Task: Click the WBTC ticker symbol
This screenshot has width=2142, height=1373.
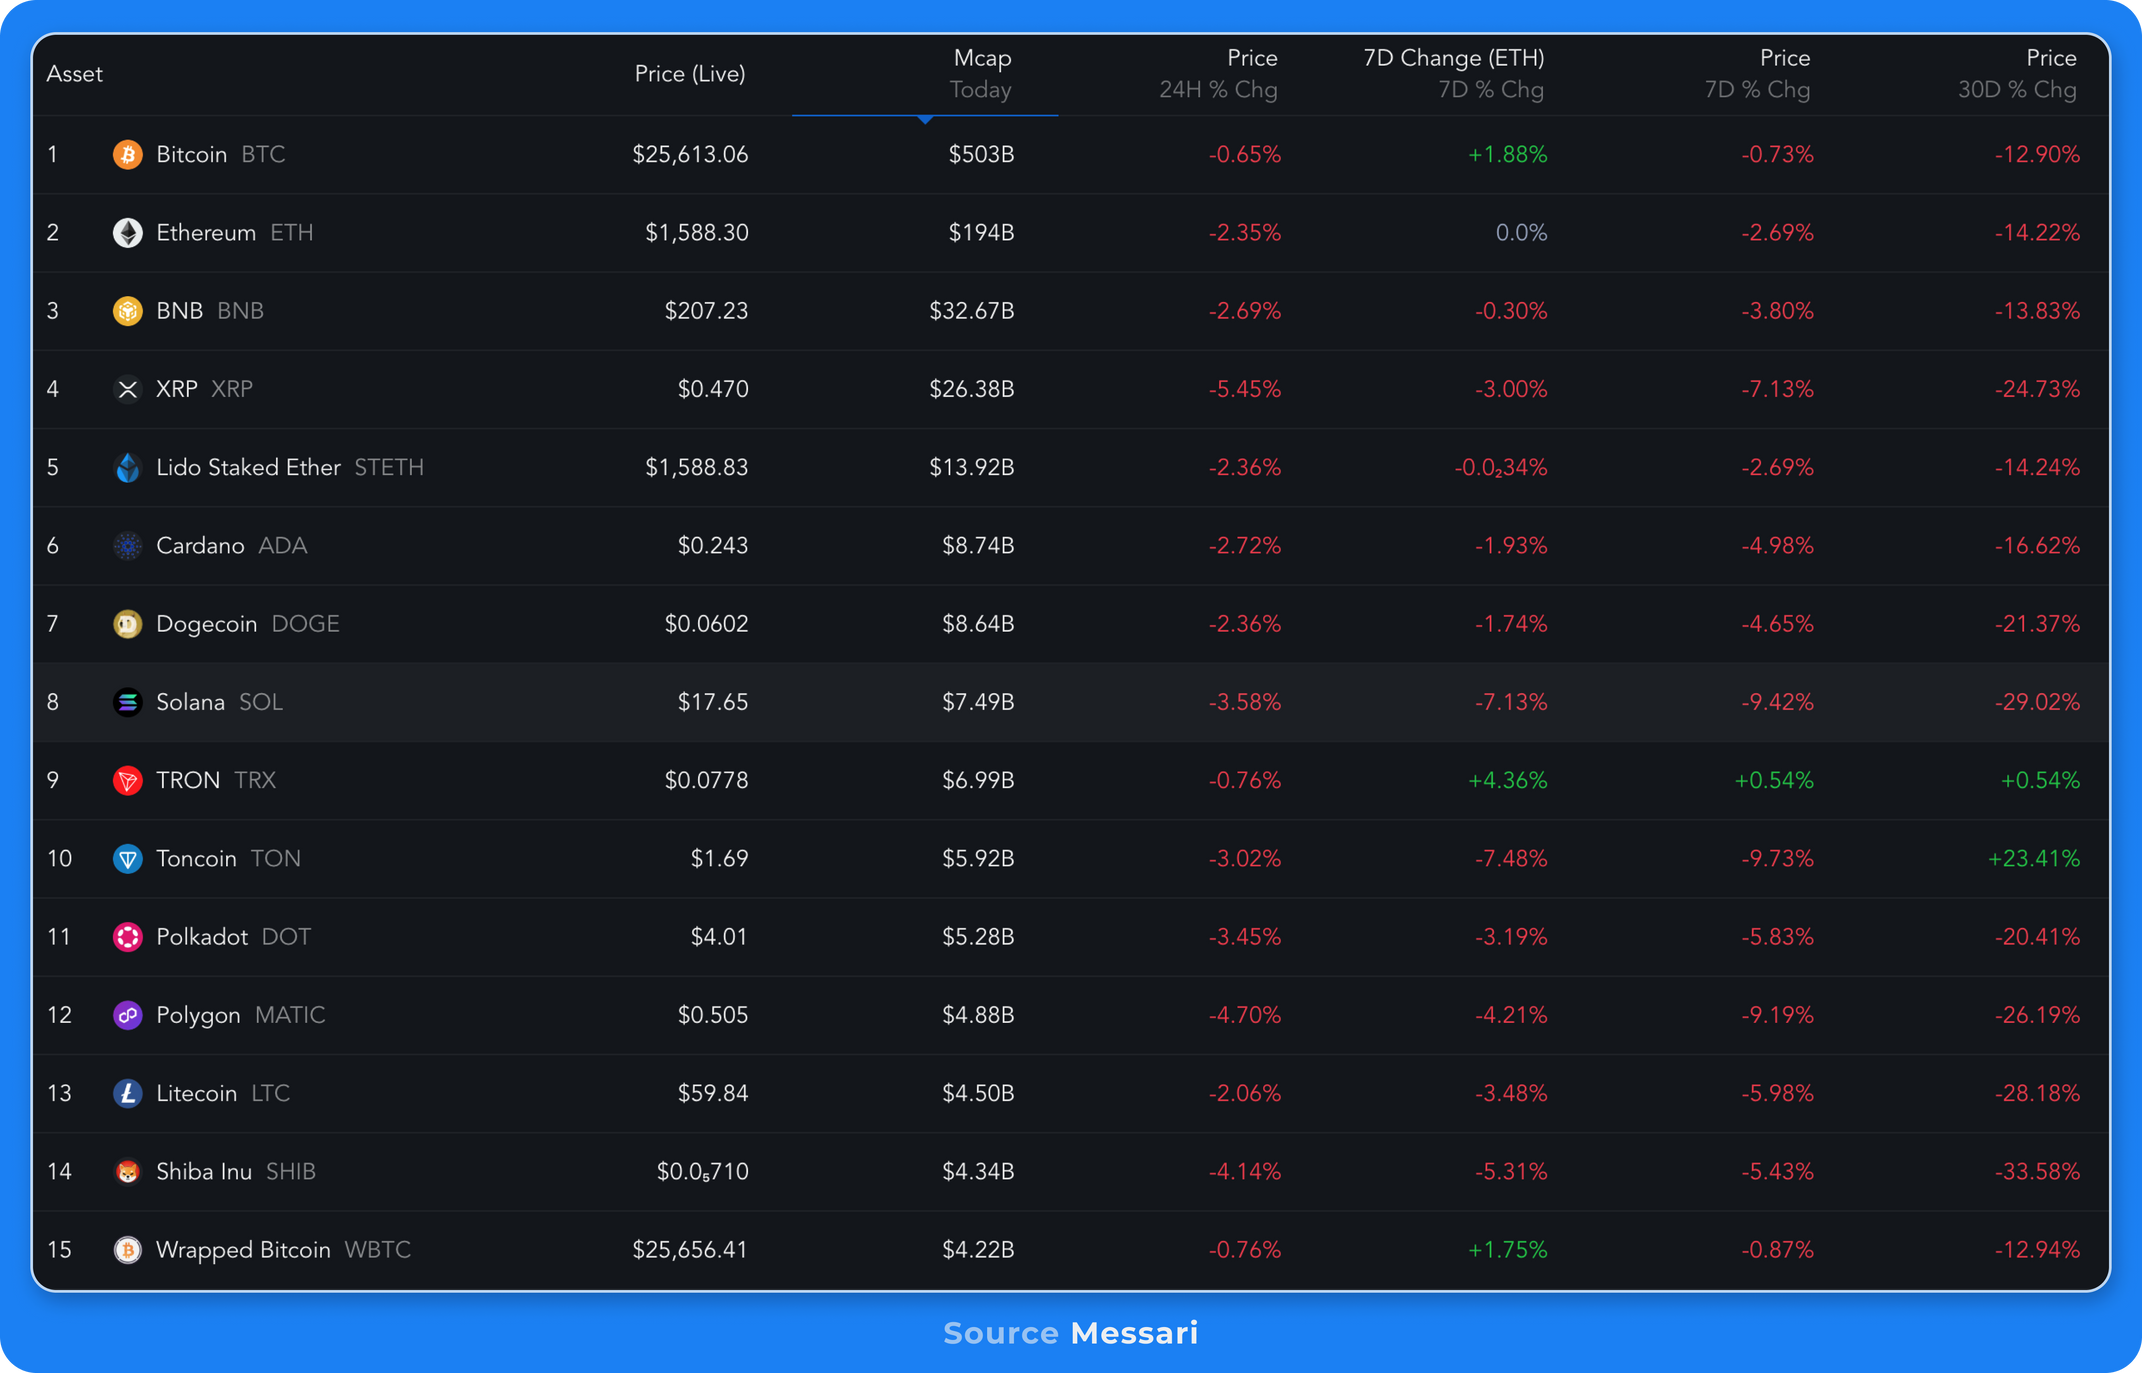Action: click(378, 1250)
